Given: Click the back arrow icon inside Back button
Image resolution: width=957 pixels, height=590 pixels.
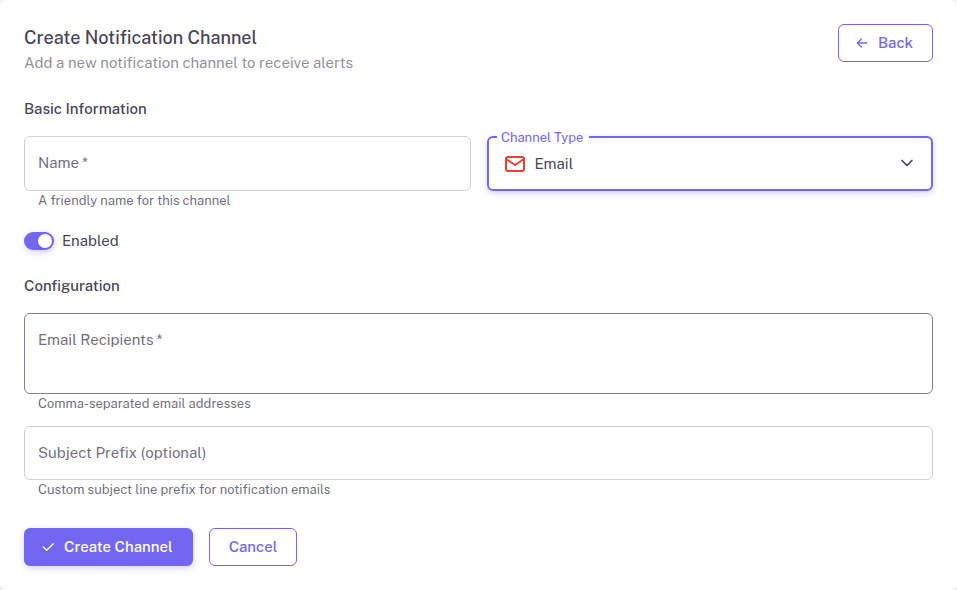Looking at the screenshot, I should [859, 43].
